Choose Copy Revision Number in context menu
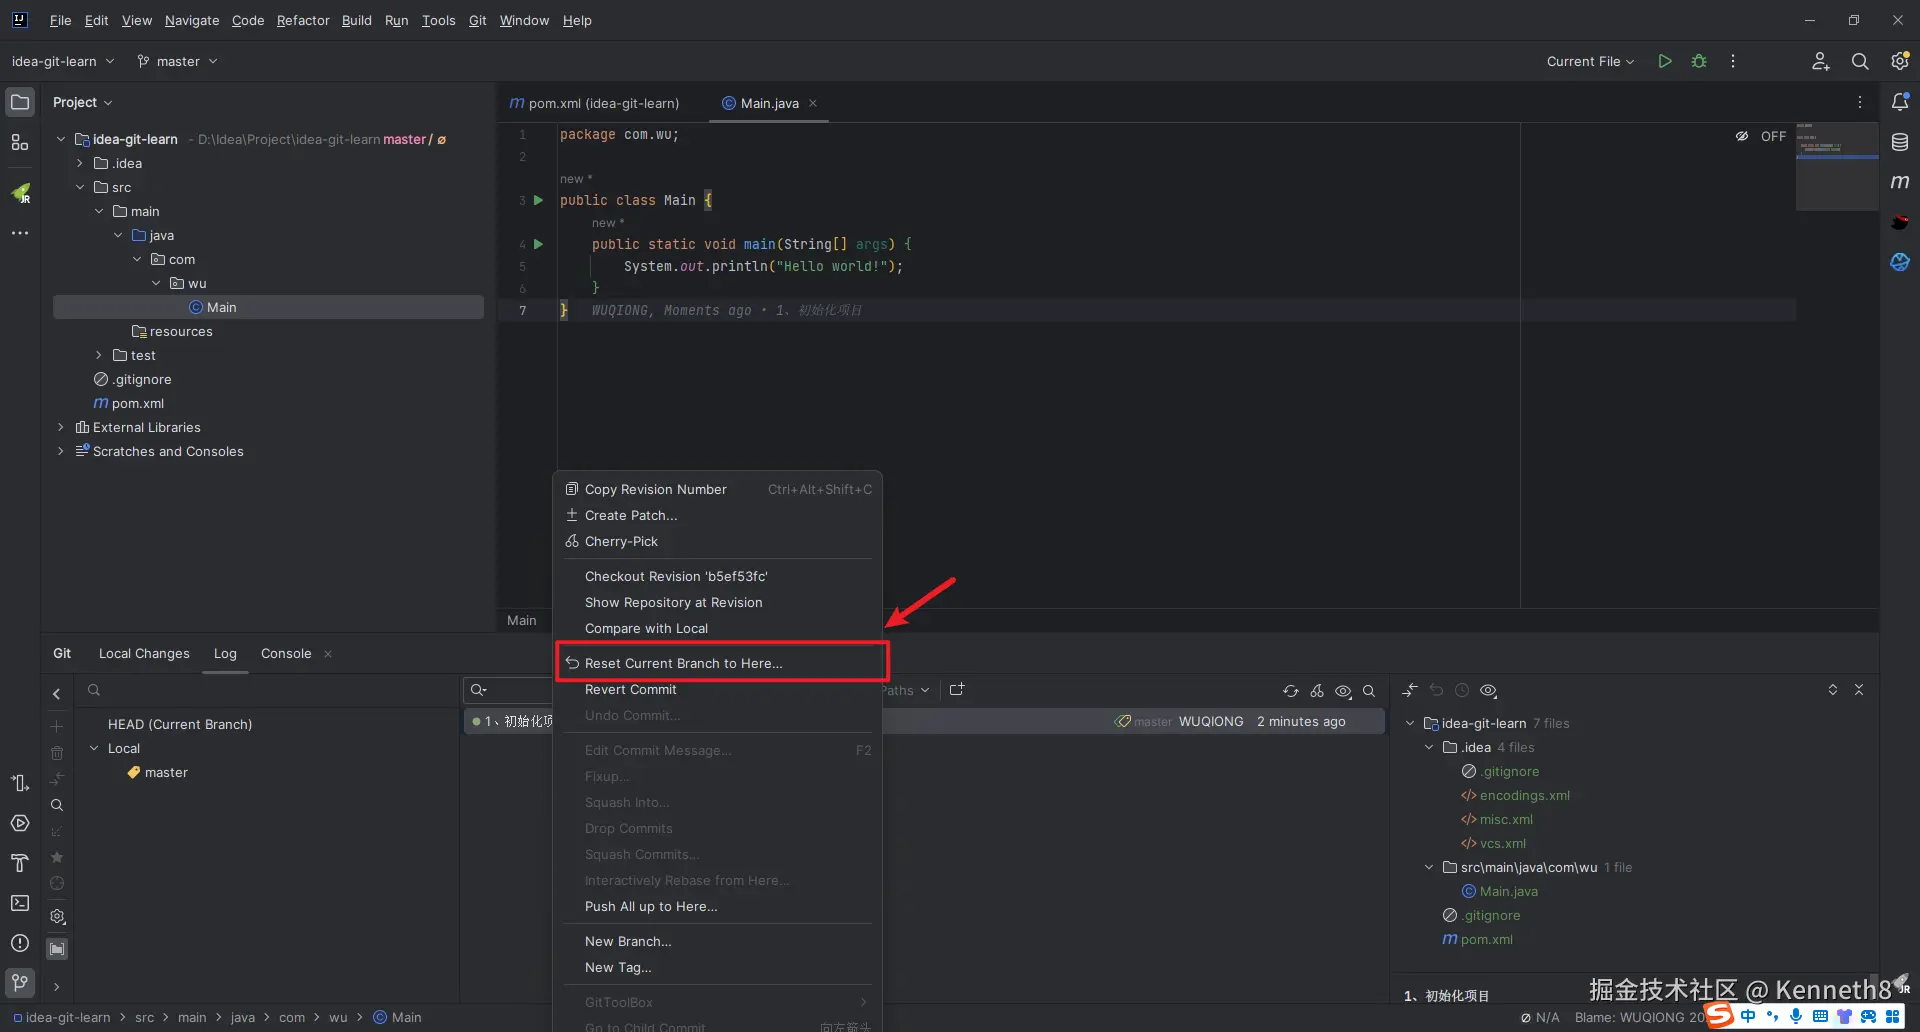Screen dimensions: 1920x1032 718,489
